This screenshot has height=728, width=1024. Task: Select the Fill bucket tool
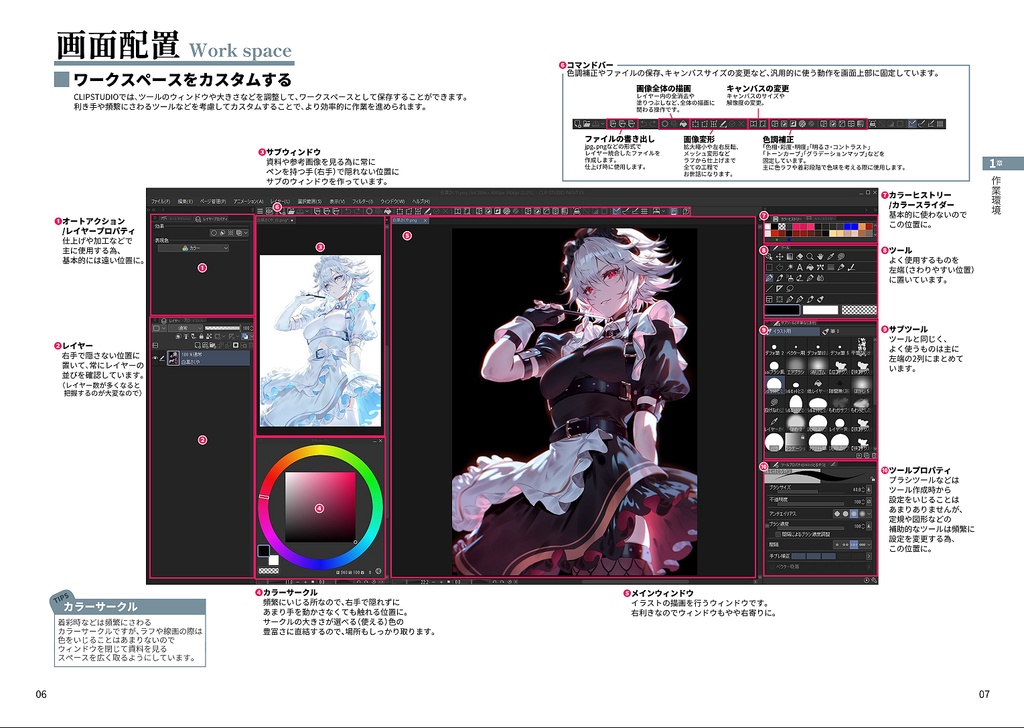pyautogui.click(x=810, y=266)
